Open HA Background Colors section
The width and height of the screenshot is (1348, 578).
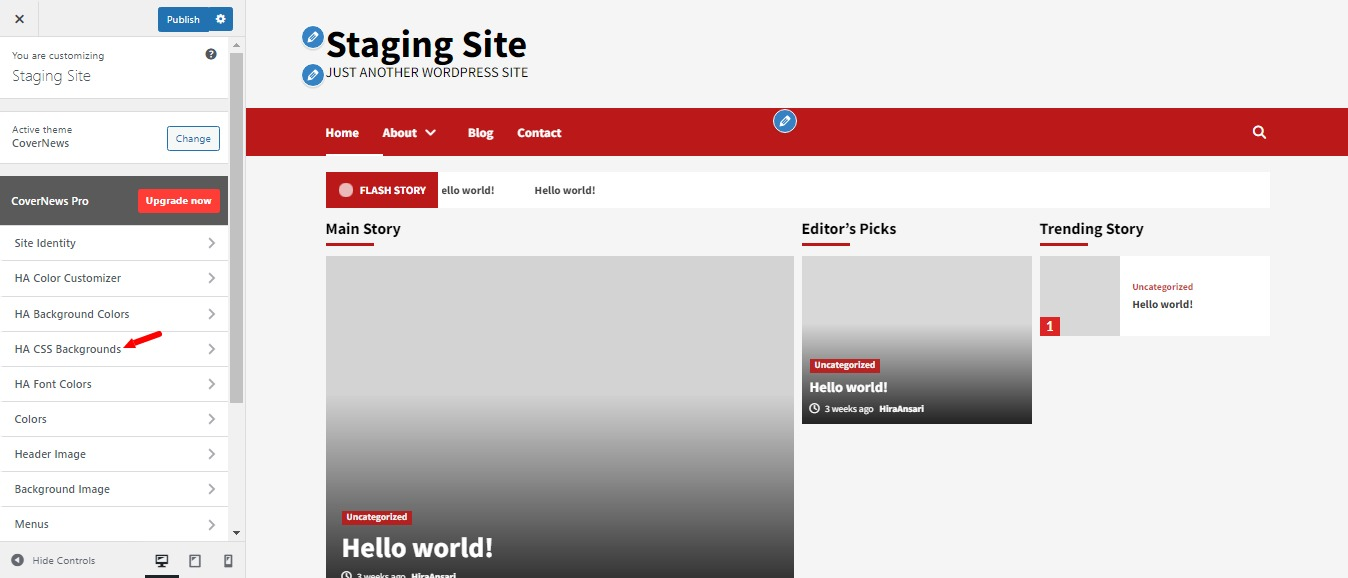pyautogui.click(x=114, y=314)
